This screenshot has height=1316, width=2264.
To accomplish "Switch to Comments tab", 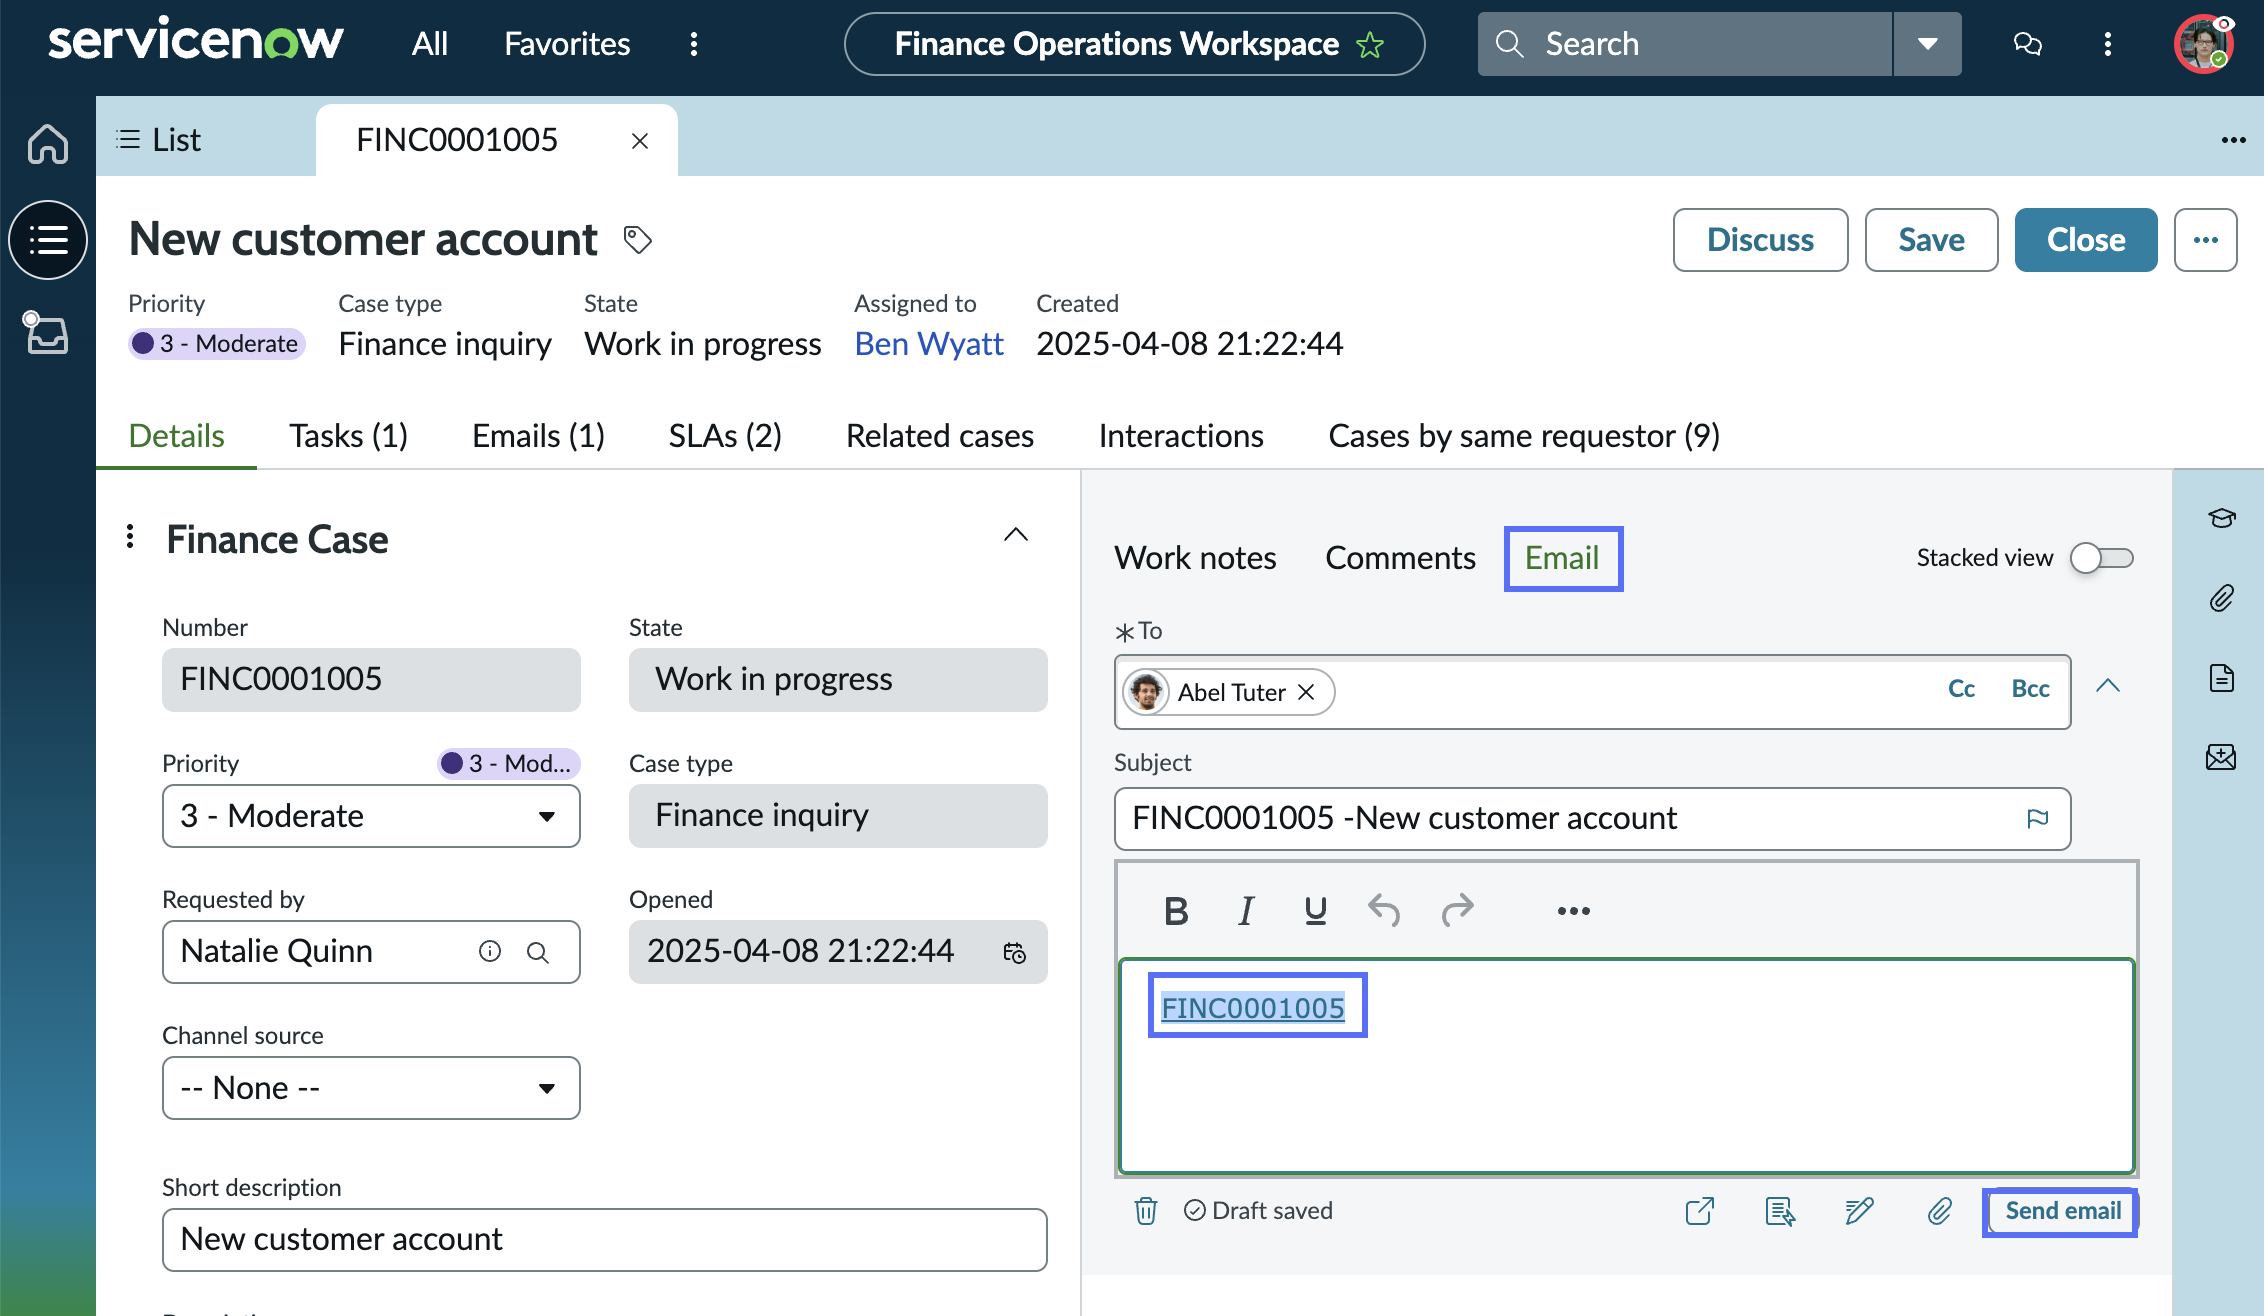I will coord(1400,558).
